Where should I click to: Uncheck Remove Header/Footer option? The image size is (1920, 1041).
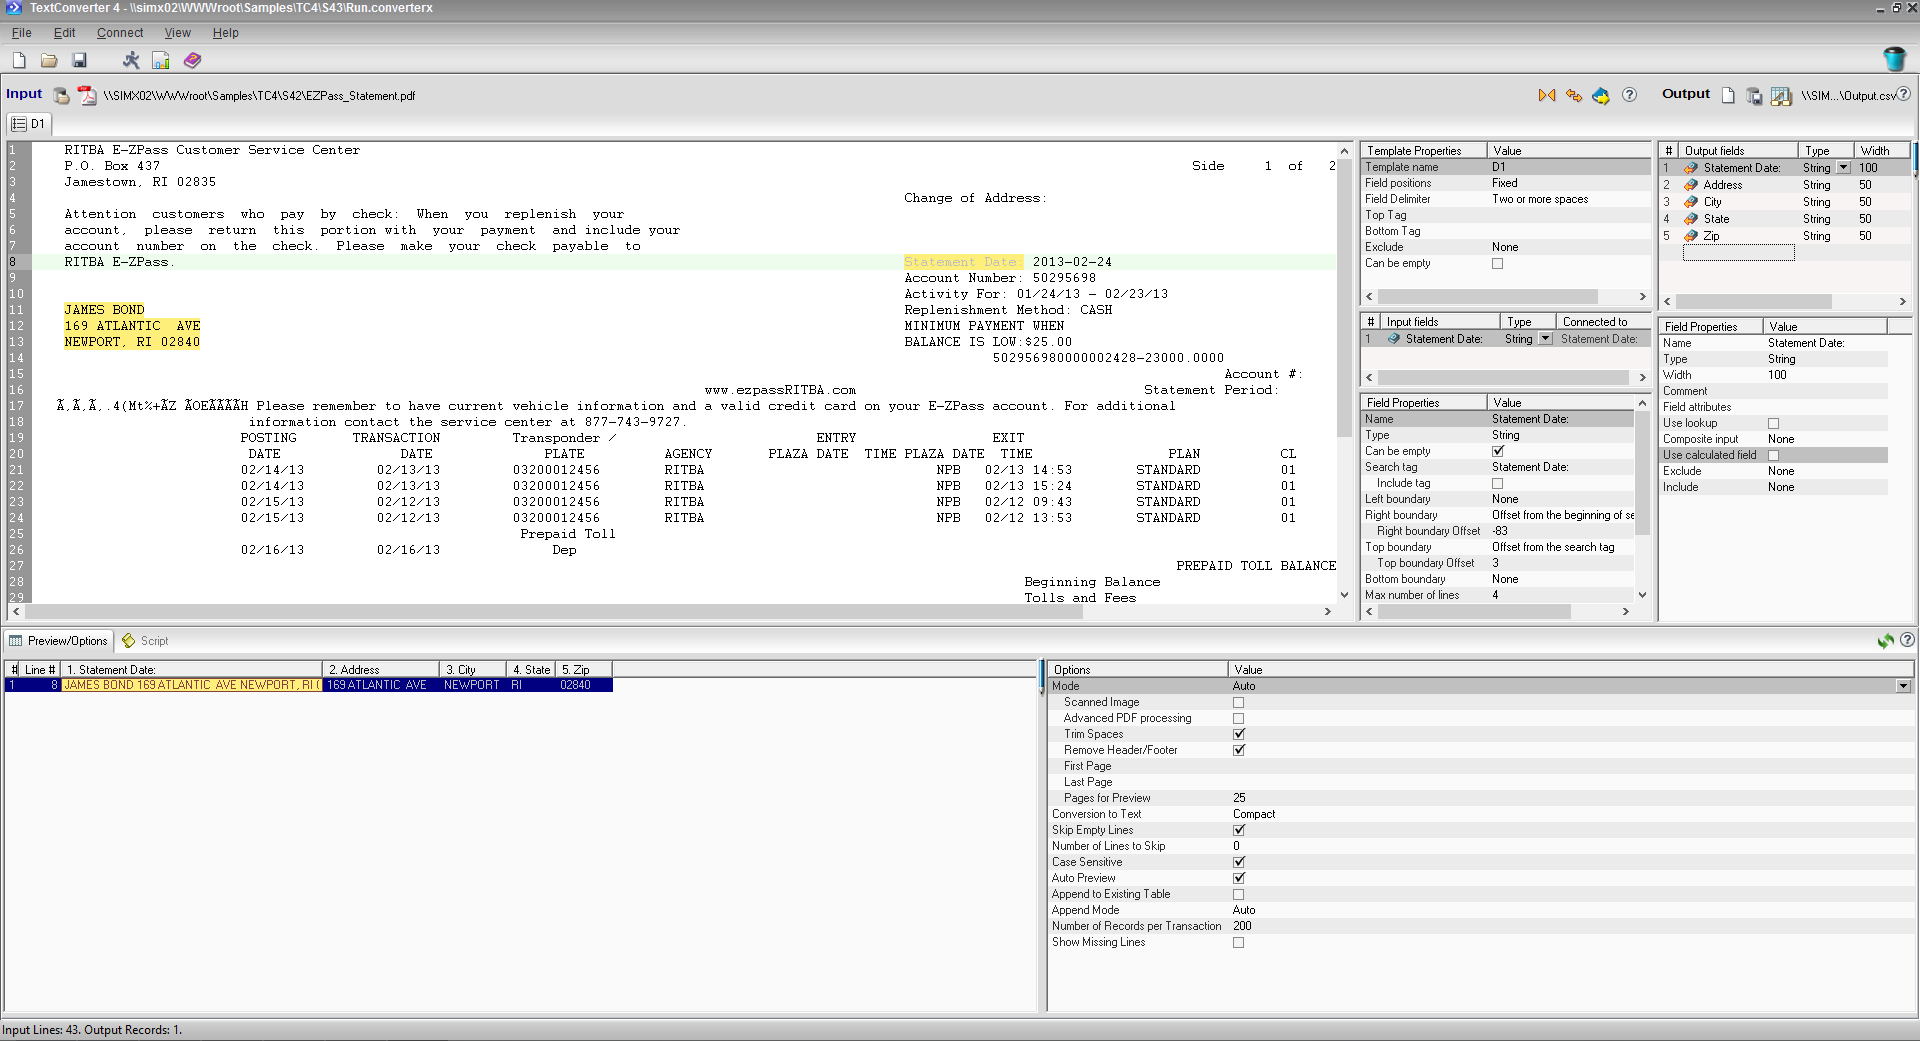tap(1238, 751)
